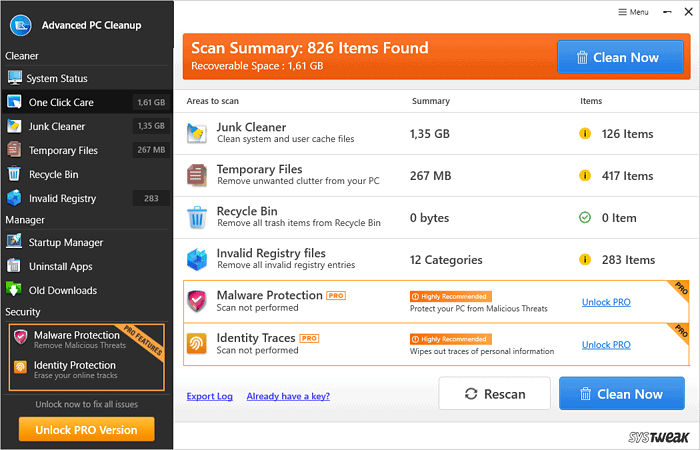Click the bottom Clean Now button

pos(621,394)
